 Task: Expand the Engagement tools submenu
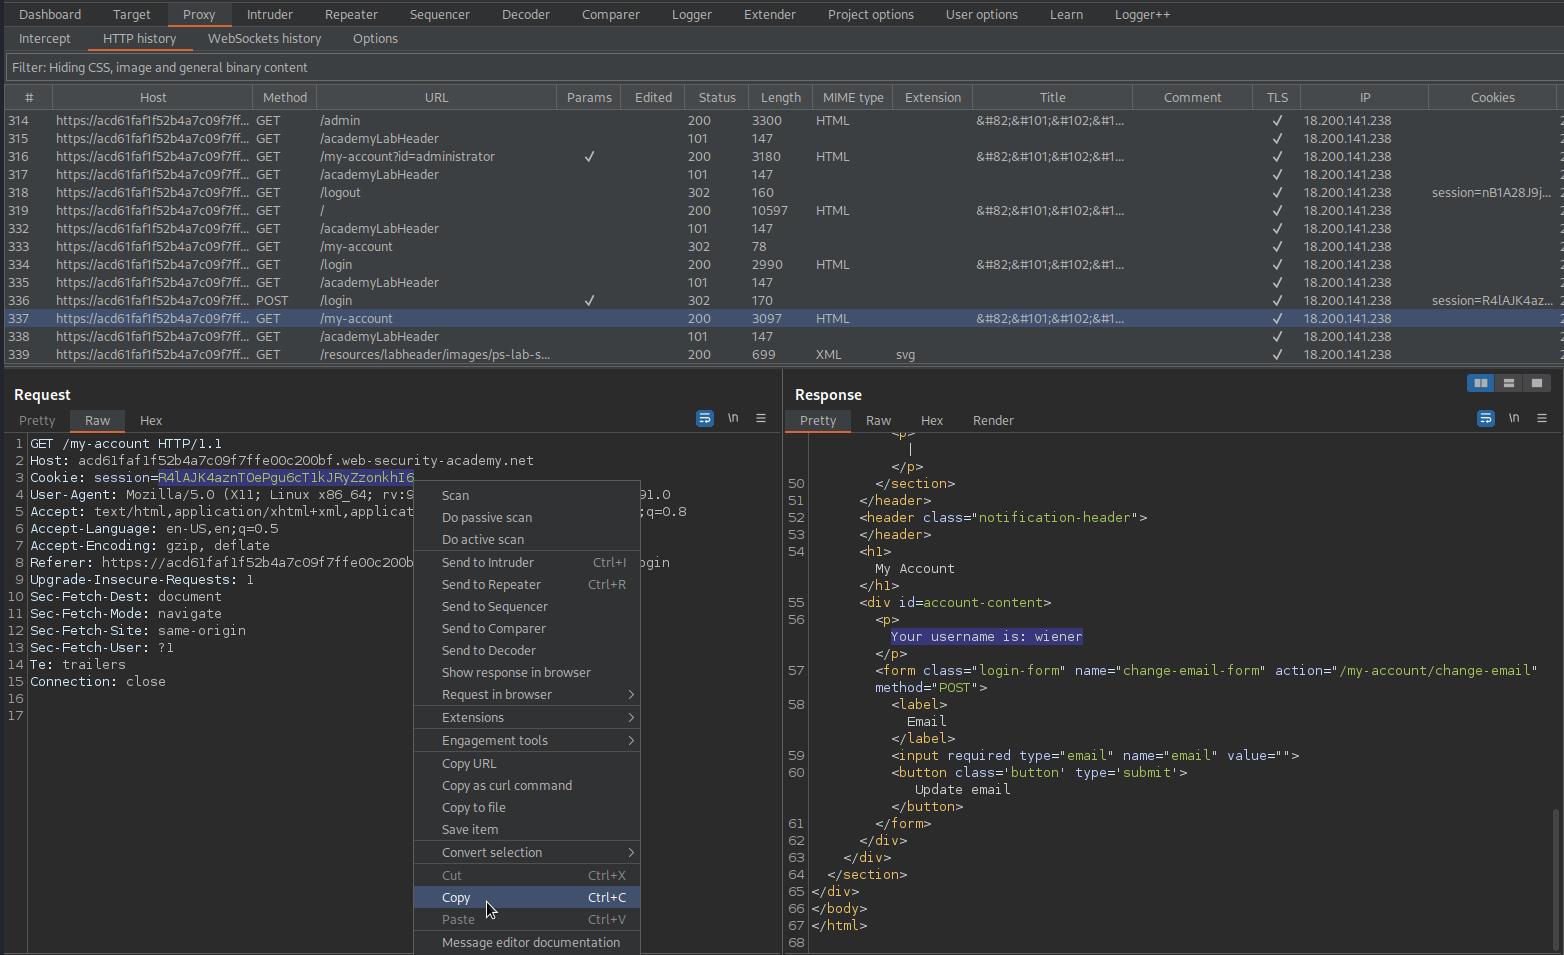[527, 741]
